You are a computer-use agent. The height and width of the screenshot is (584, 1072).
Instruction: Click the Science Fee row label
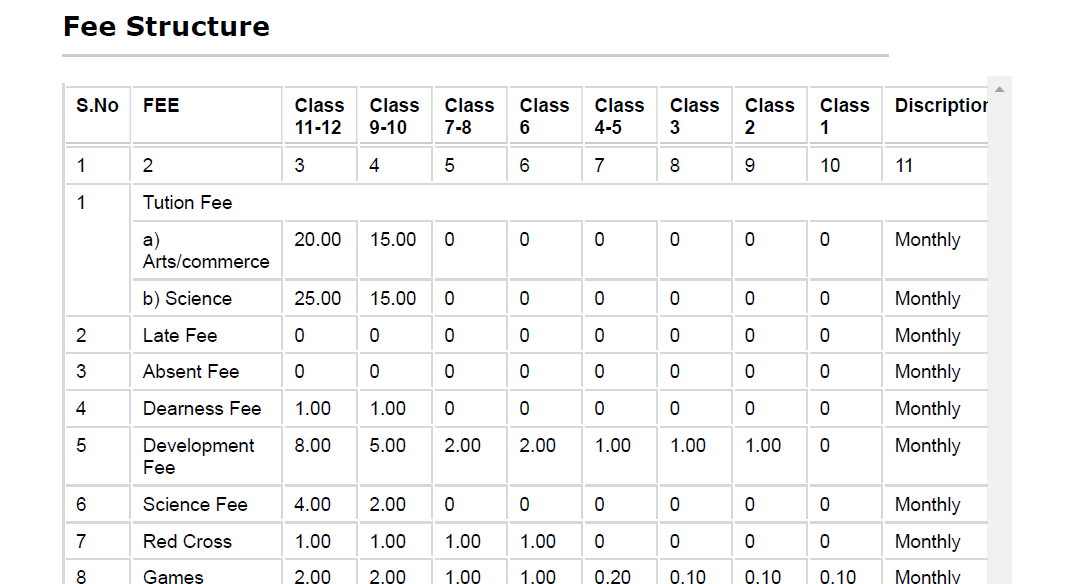tap(195, 505)
